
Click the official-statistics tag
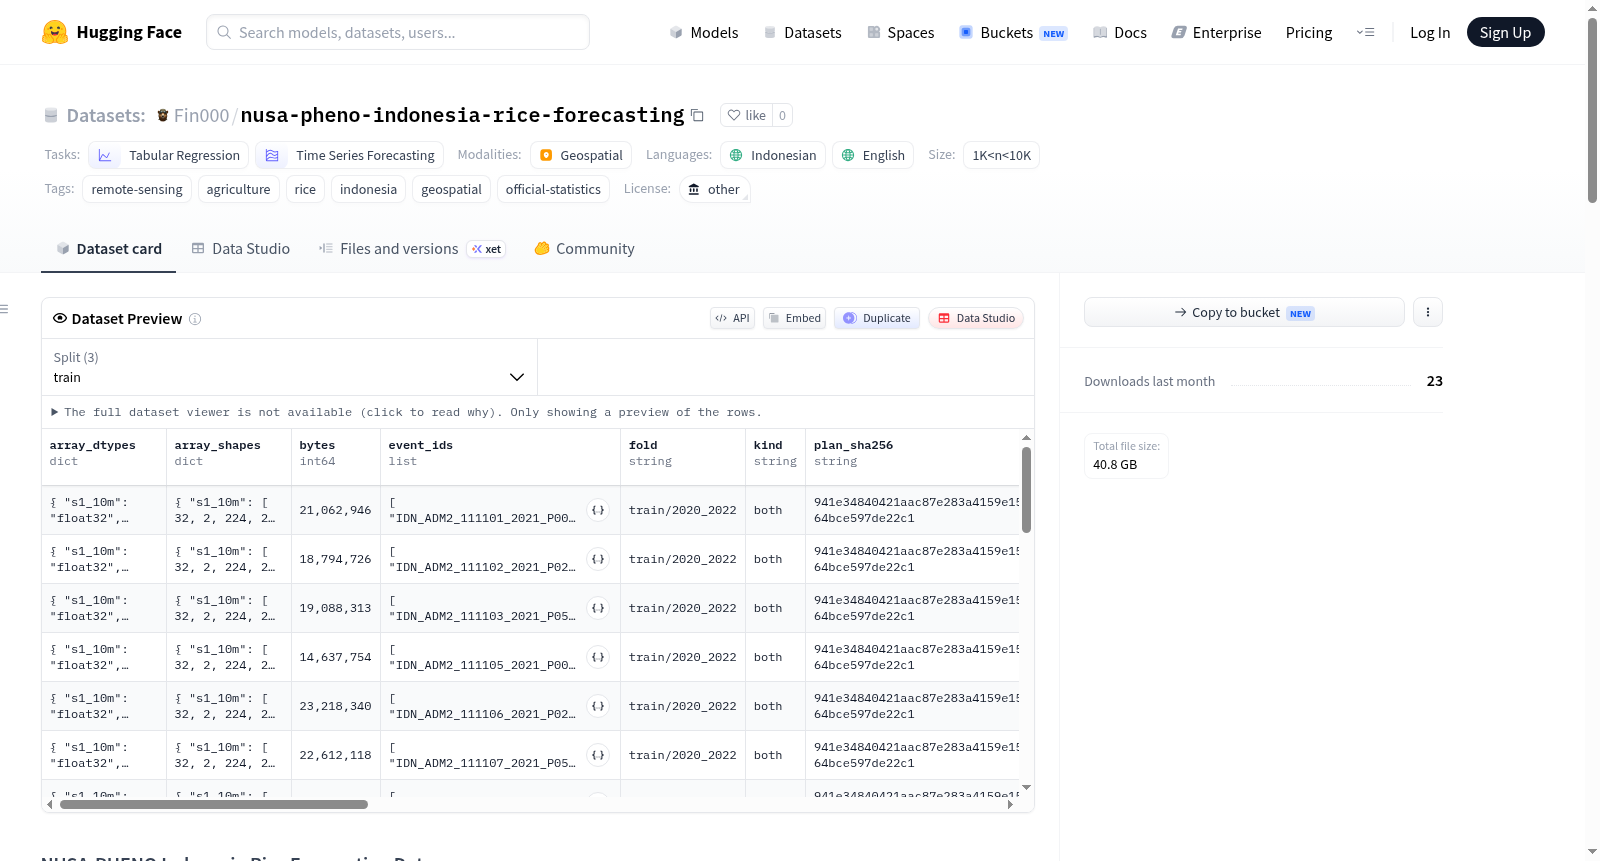(x=553, y=189)
